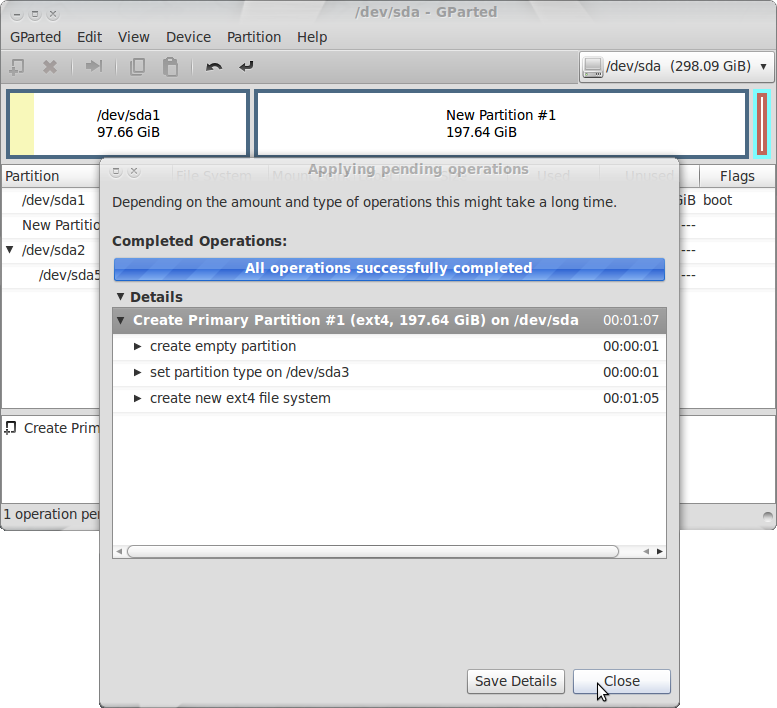This screenshot has width=777, height=708.
Task: Click the dialog's title bar maximize icon
Action: pyautogui.click(x=116, y=171)
